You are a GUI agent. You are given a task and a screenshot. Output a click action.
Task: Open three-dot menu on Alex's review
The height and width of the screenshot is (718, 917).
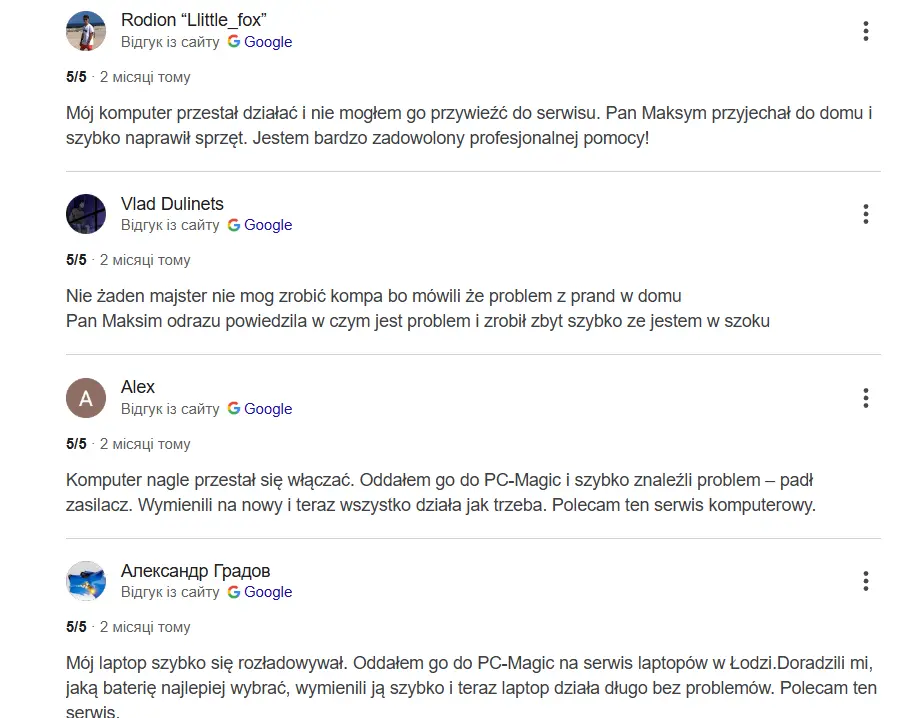pyautogui.click(x=865, y=398)
